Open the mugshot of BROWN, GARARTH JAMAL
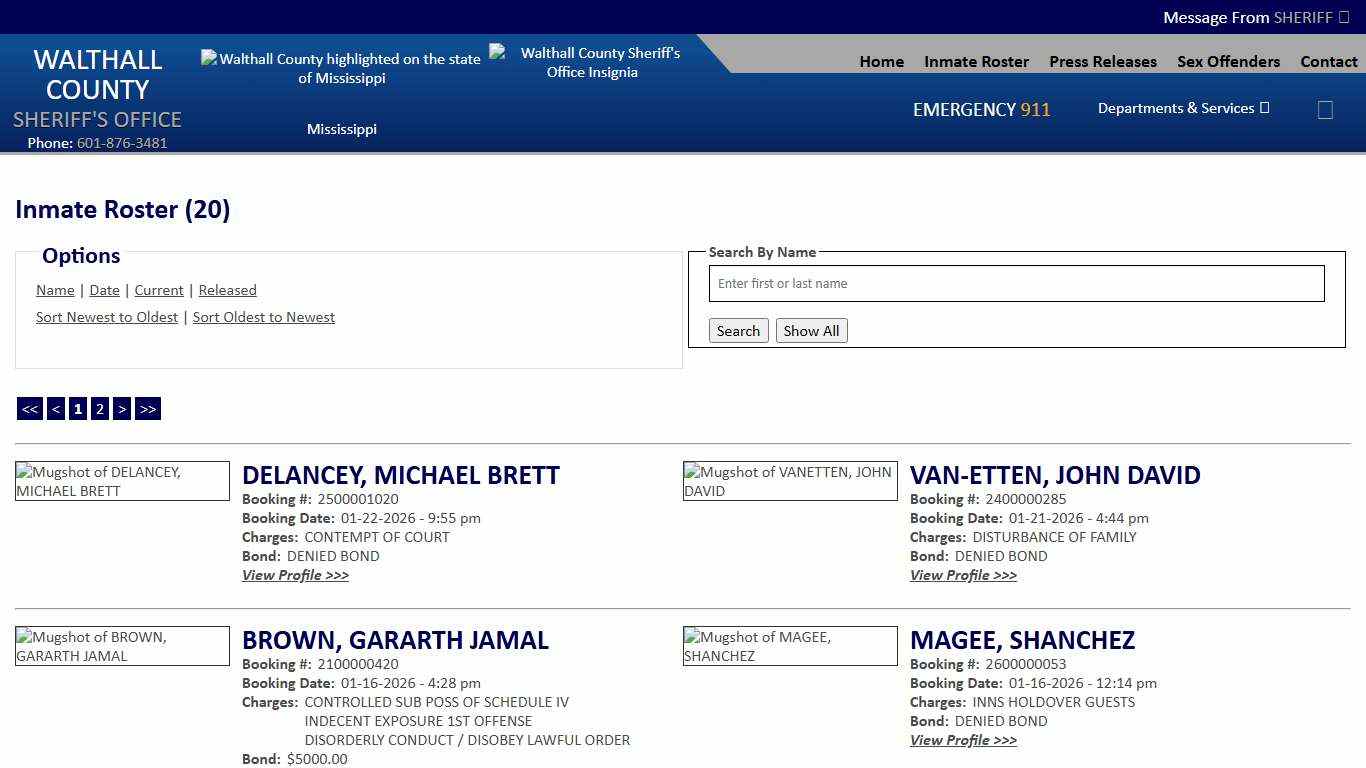 [122, 646]
